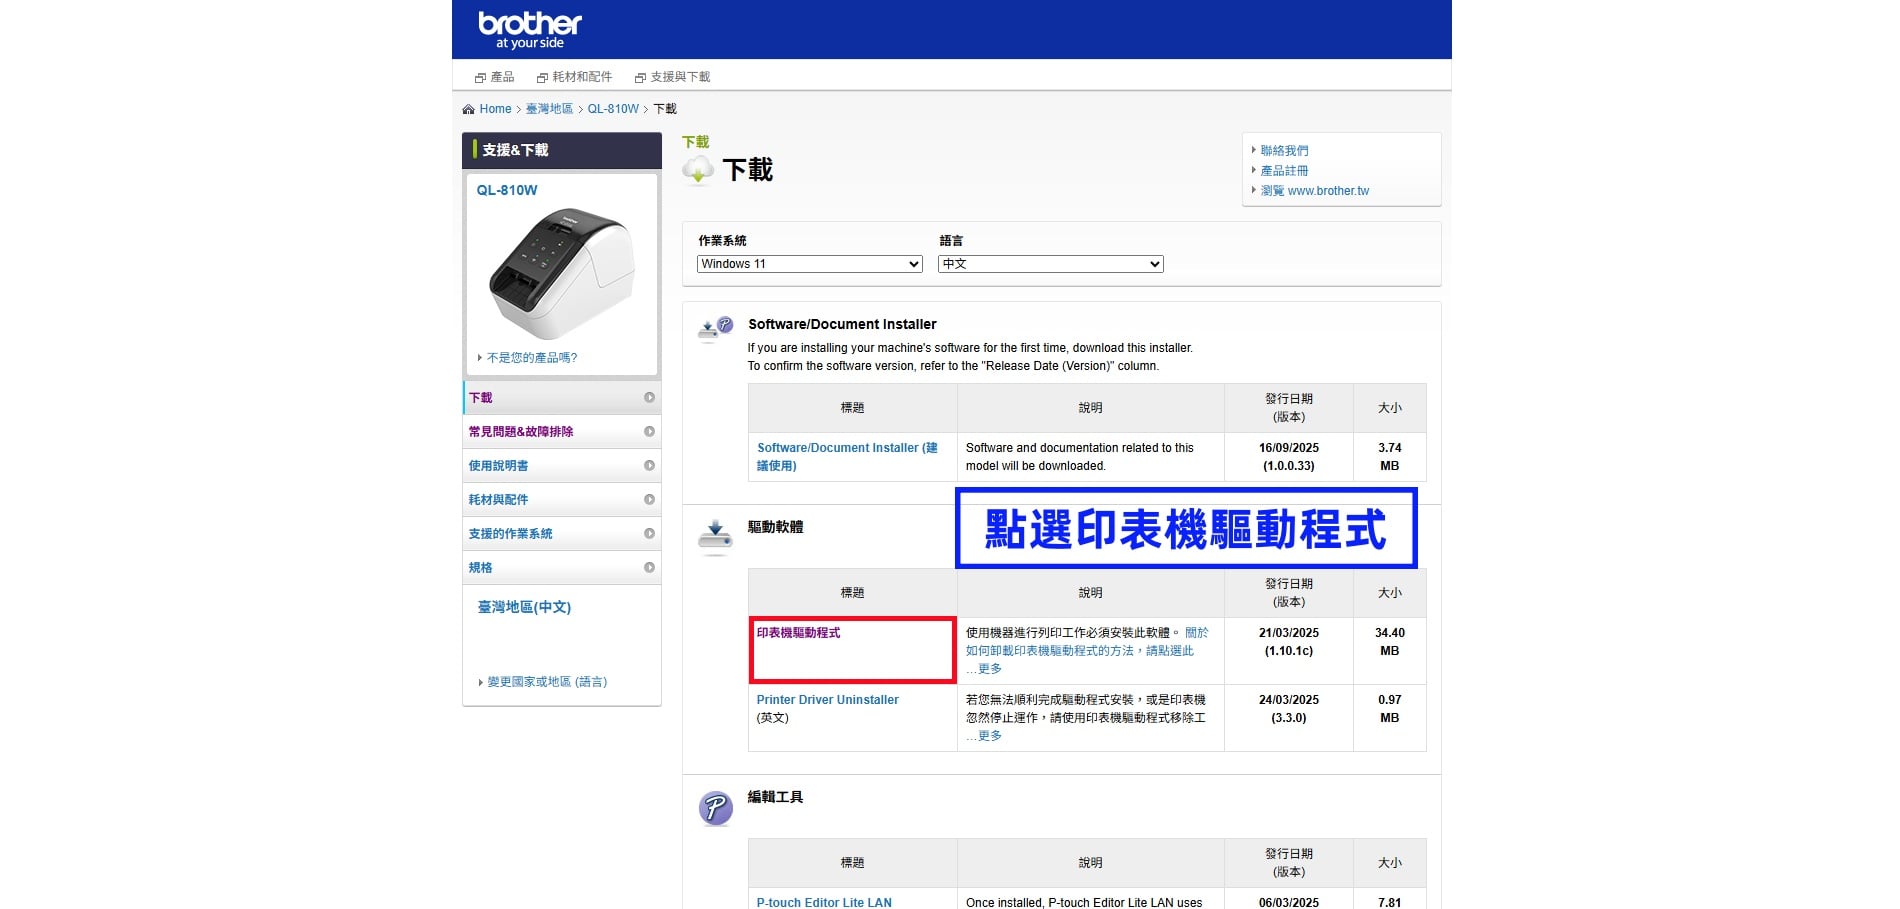
Task: Go to Home breadcrumb link
Action: point(495,109)
